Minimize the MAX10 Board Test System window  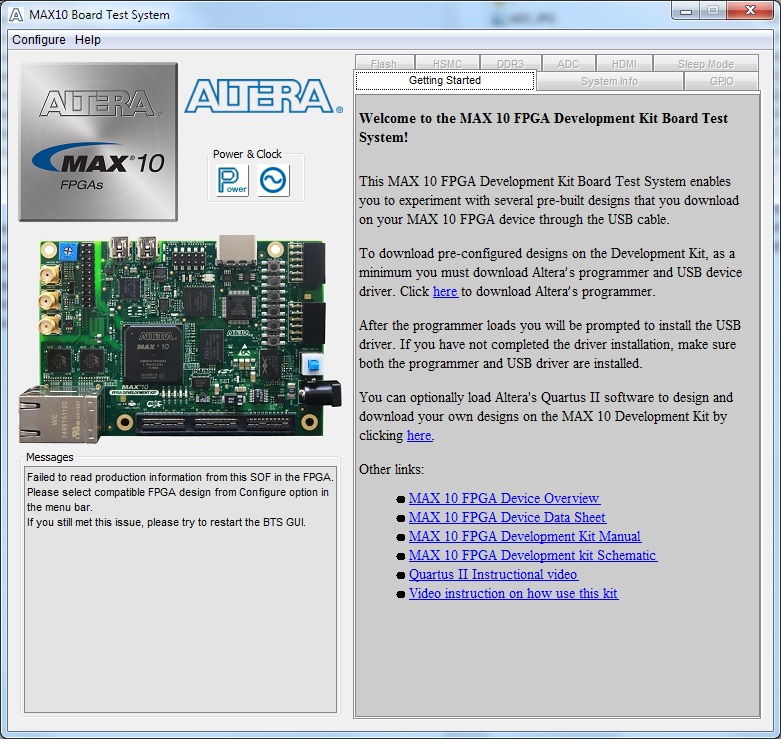tap(686, 11)
